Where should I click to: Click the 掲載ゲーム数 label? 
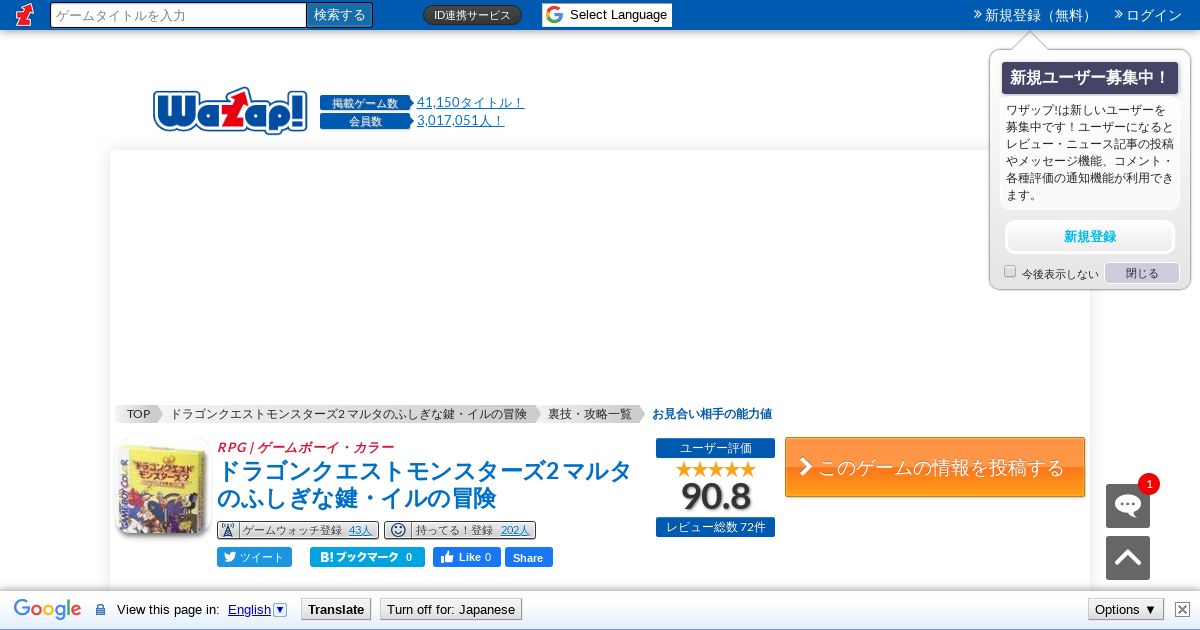(x=365, y=103)
